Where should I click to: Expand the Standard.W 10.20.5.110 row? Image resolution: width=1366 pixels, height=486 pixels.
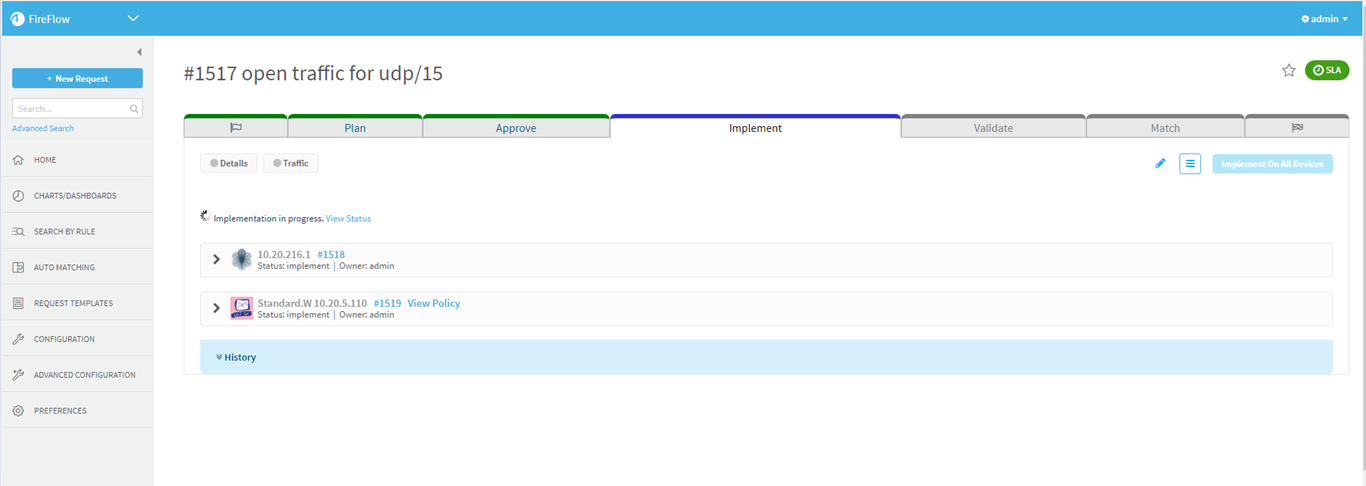(x=217, y=308)
